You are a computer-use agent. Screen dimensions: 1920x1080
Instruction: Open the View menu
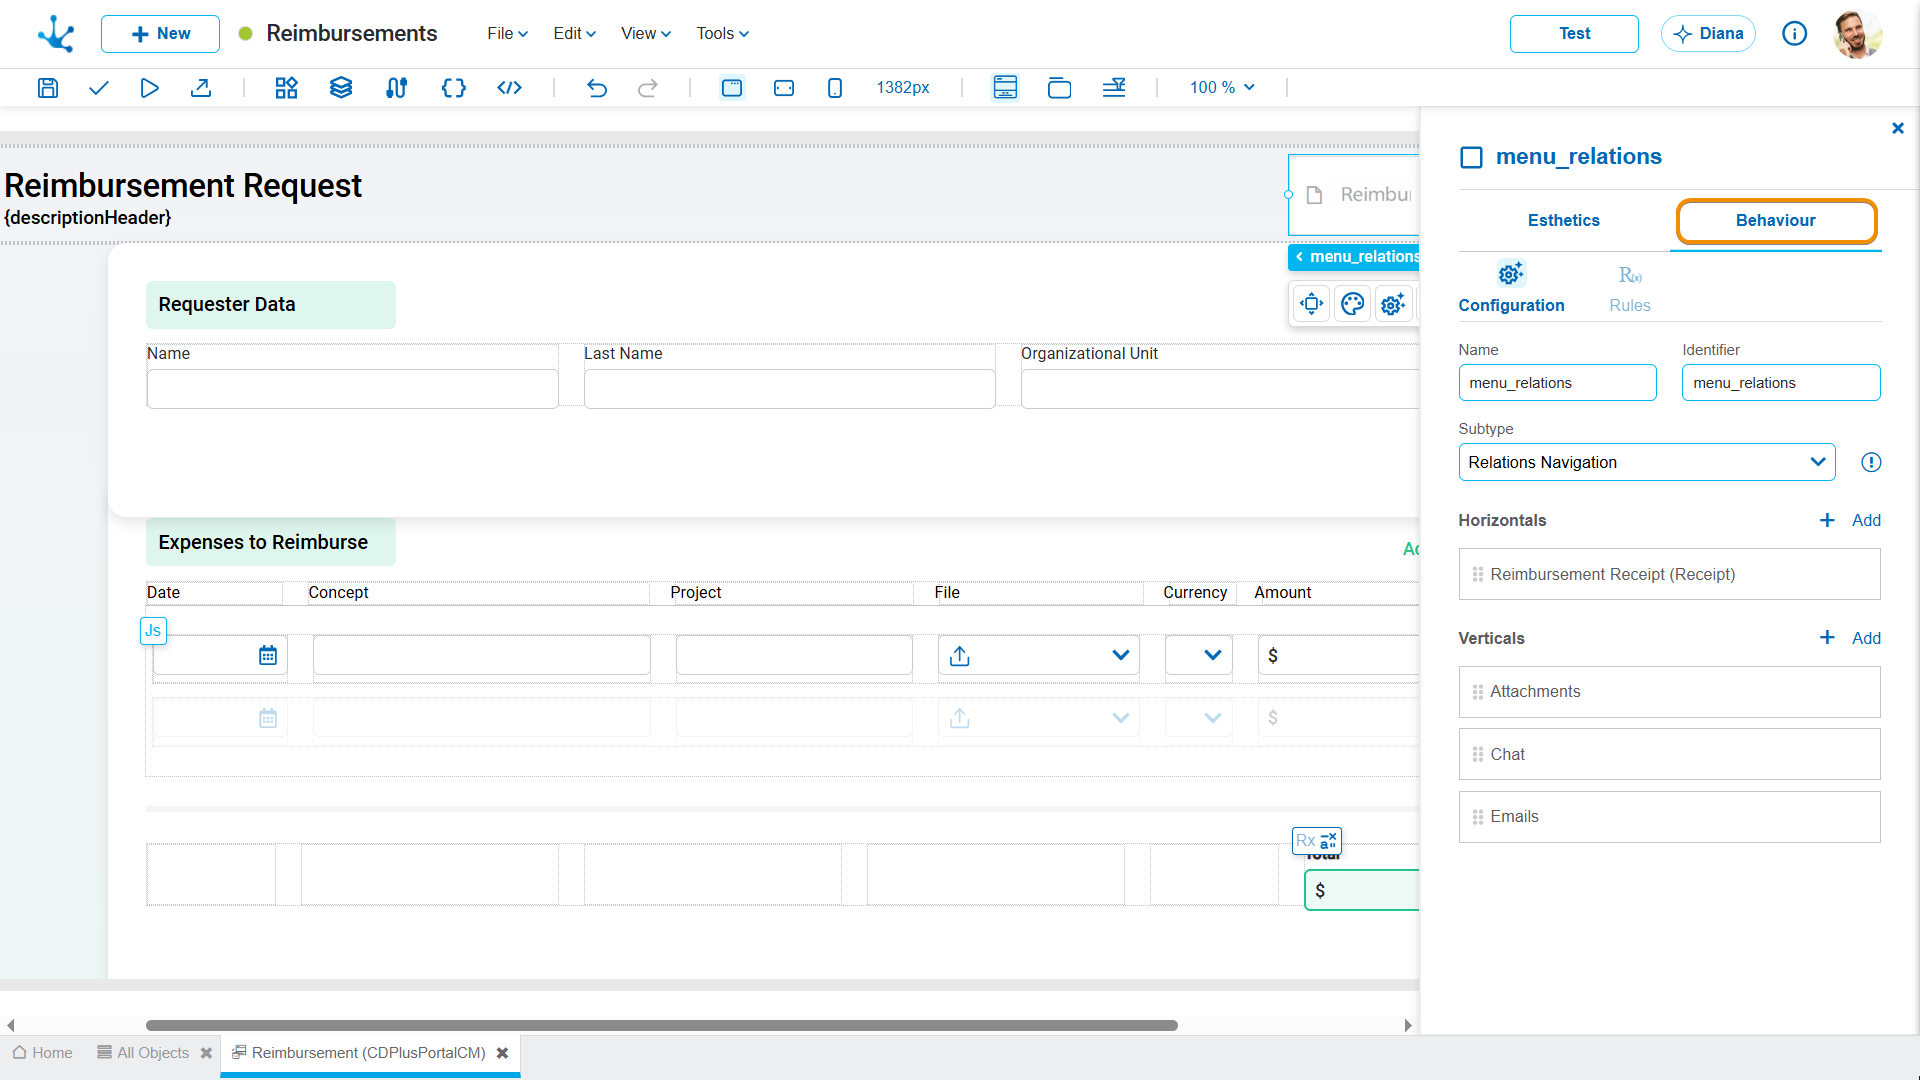coord(645,34)
